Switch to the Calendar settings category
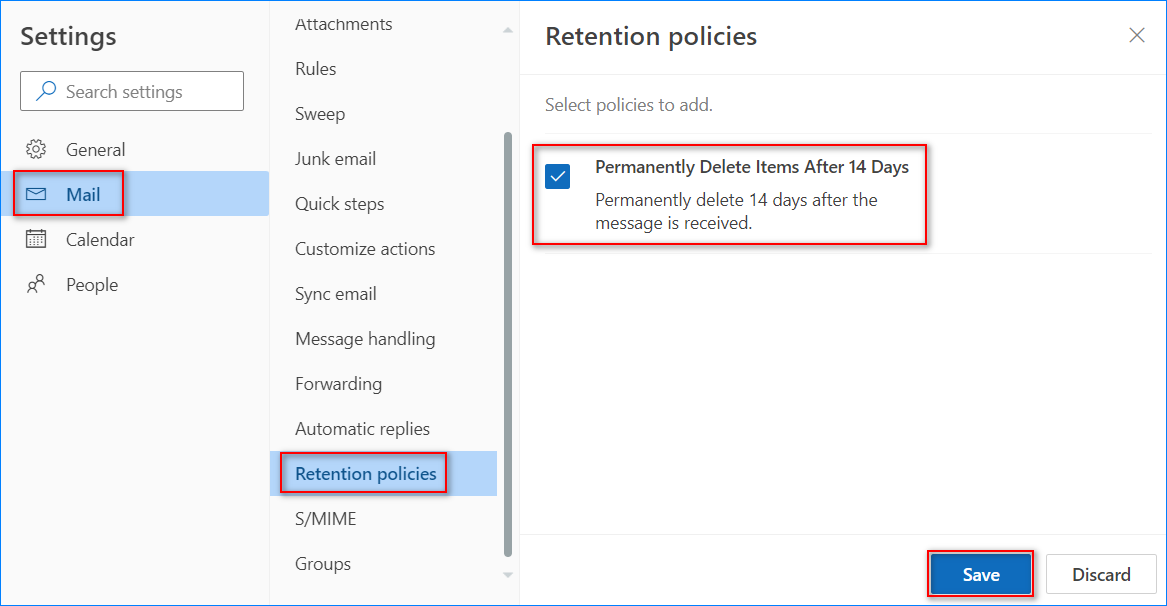 click(x=100, y=240)
